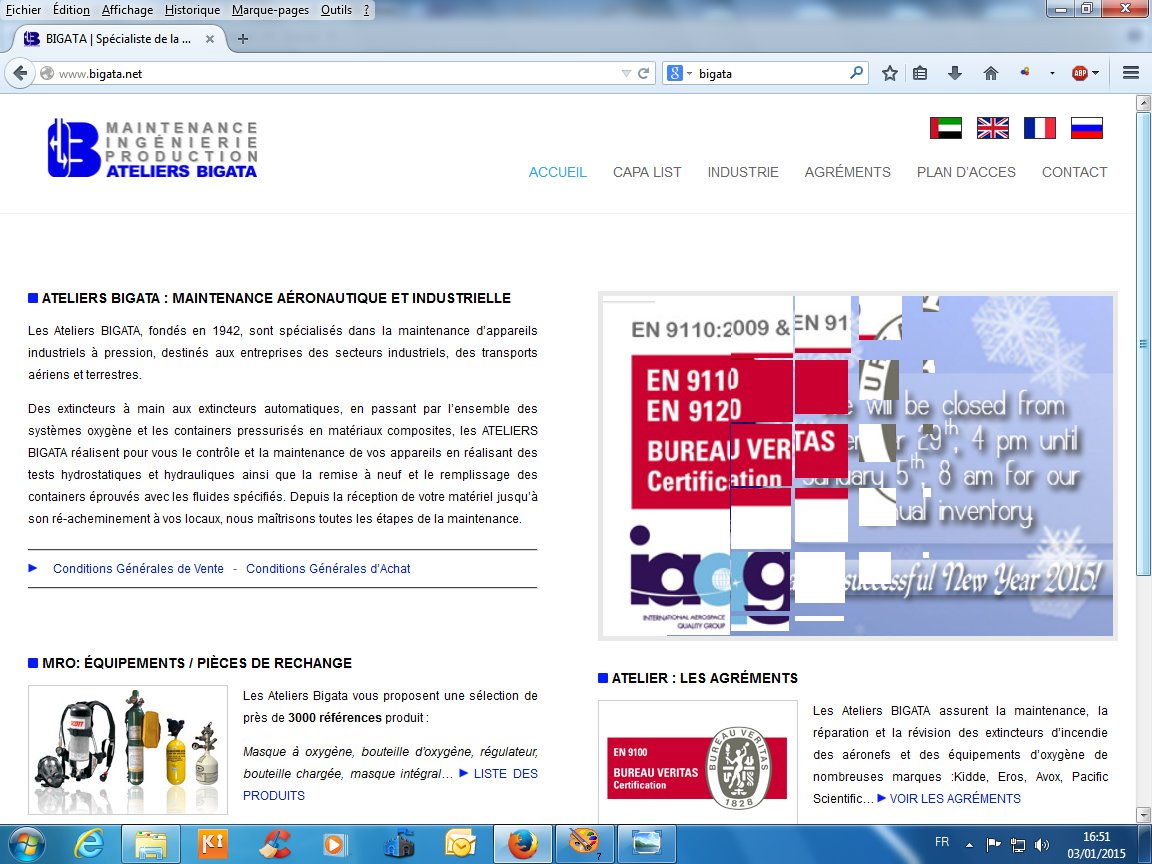Click the browser Back arrow button
Screen dimensions: 1152x864
21,73
